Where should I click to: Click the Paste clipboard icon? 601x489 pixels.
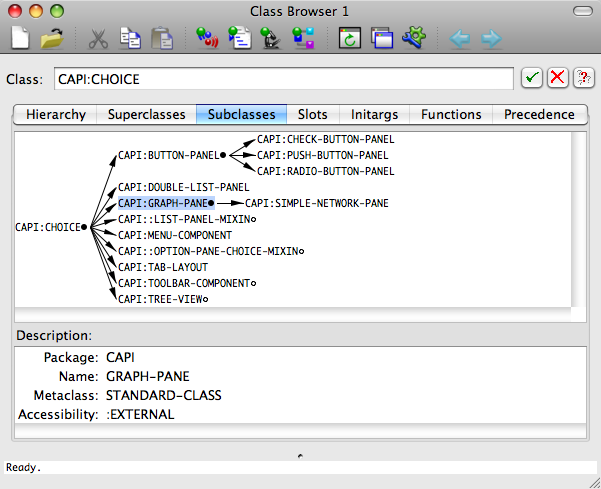[x=162, y=38]
